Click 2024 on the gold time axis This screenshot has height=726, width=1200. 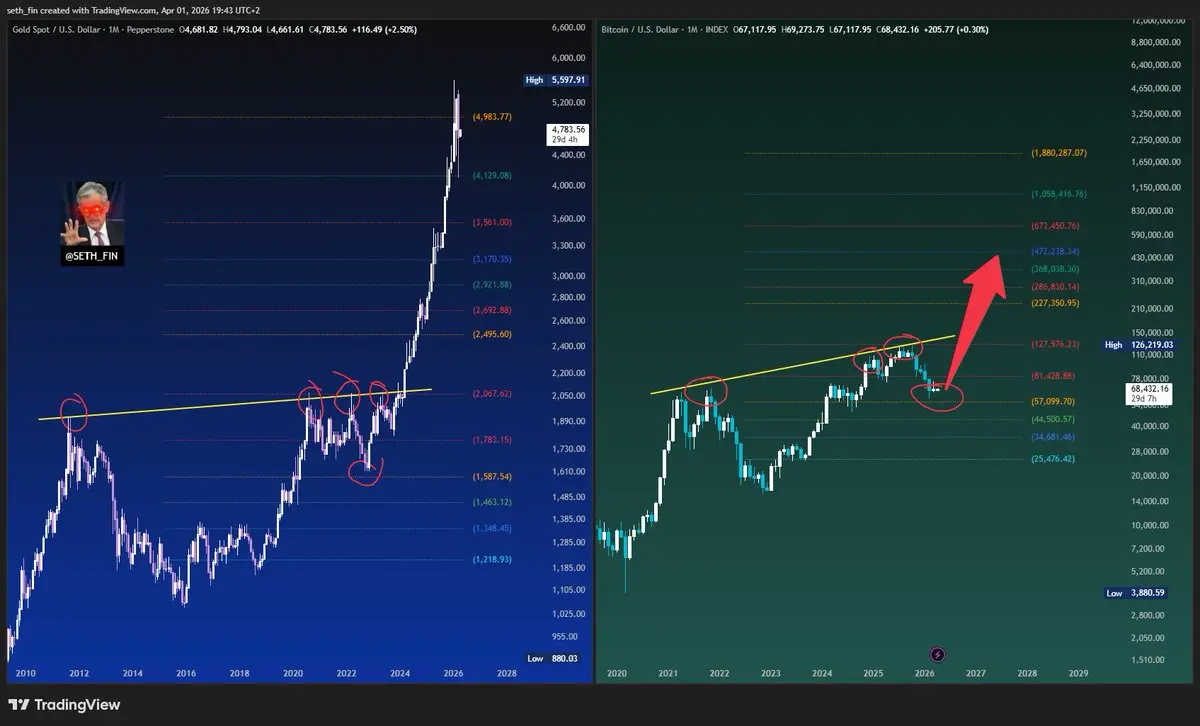(400, 675)
